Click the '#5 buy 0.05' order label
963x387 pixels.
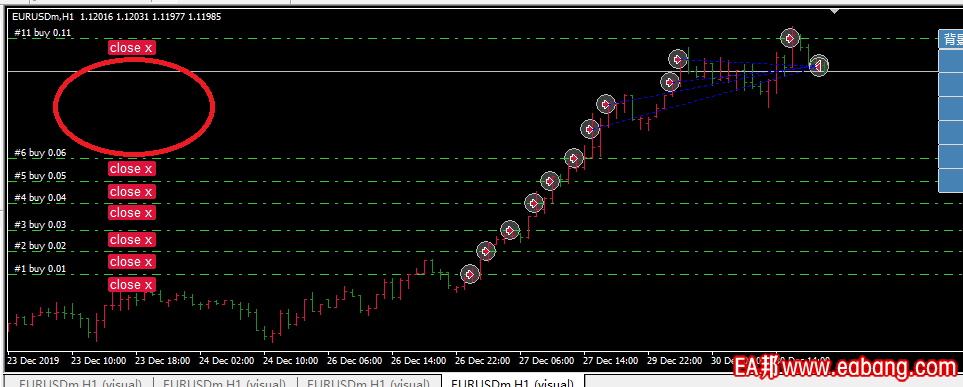coord(40,176)
